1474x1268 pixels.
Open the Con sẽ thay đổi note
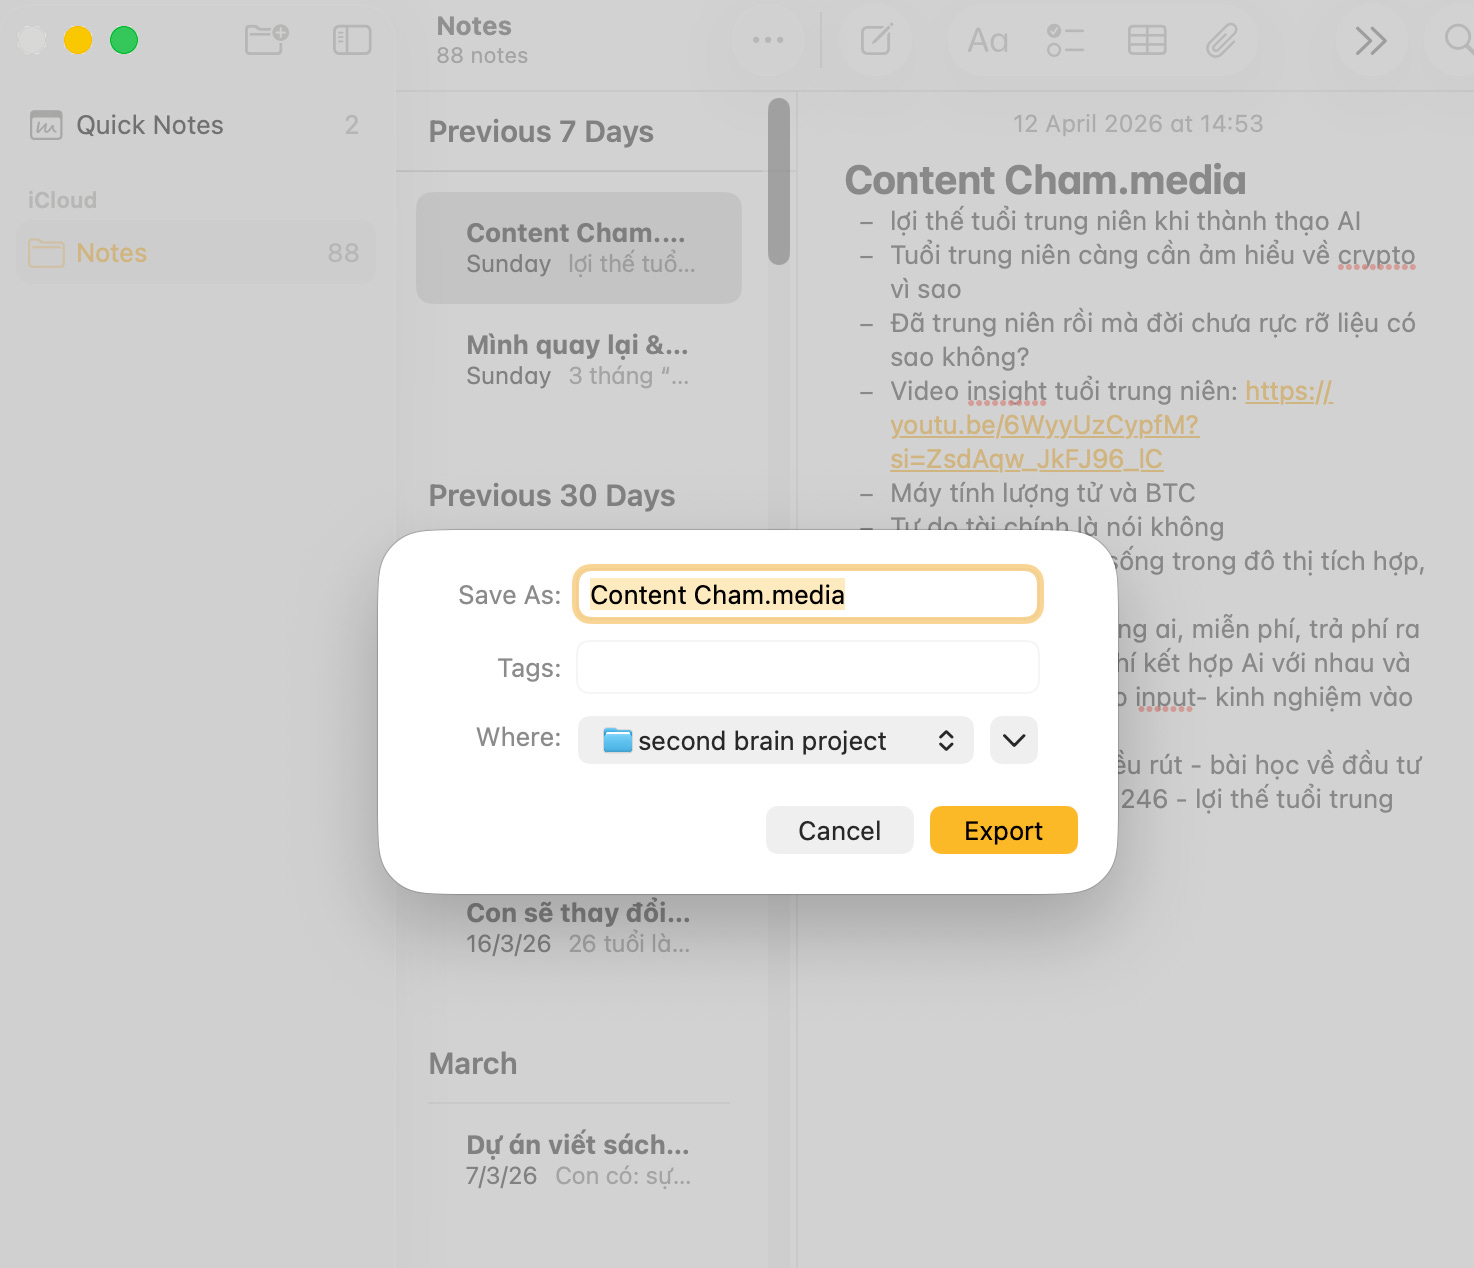(579, 927)
